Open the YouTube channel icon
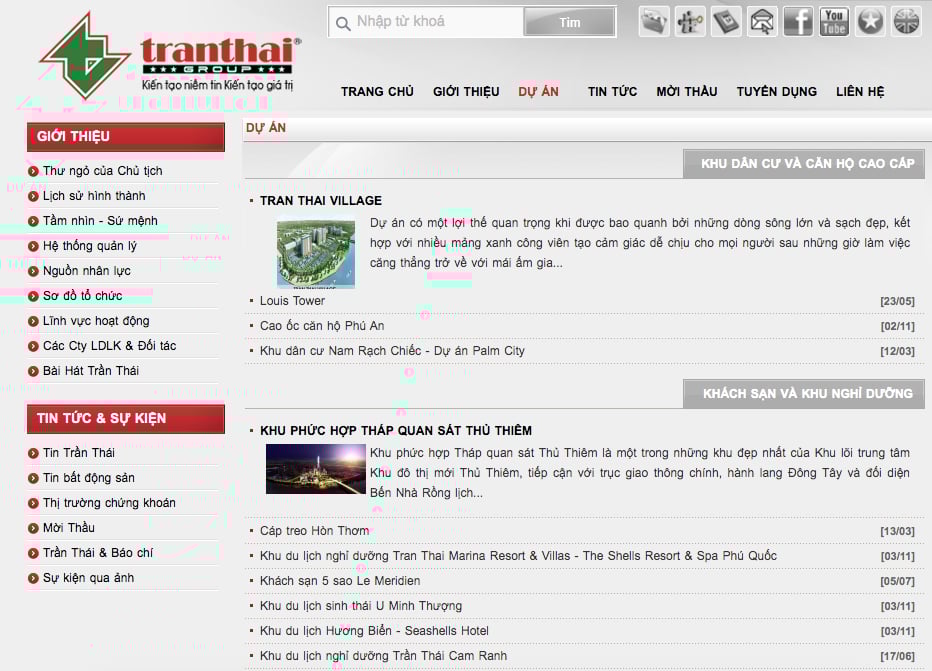Screen dimensions: 932x671 (x=834, y=21)
